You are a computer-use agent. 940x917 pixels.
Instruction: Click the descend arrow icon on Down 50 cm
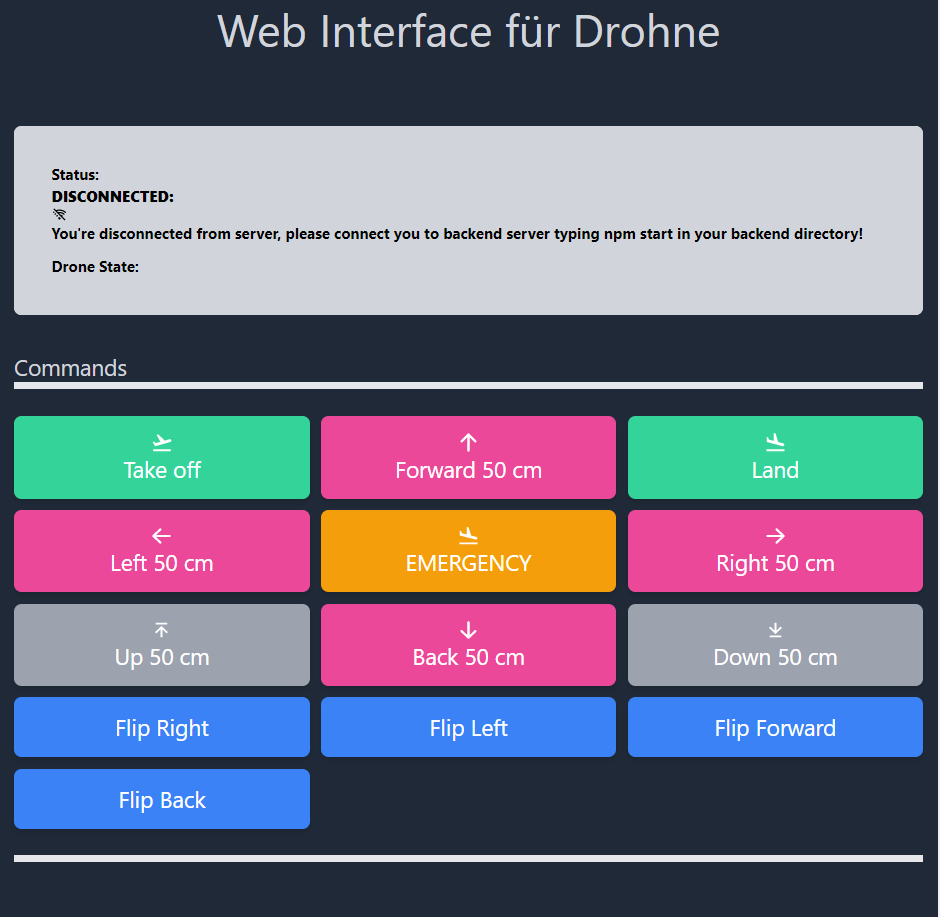pyautogui.click(x=775, y=628)
